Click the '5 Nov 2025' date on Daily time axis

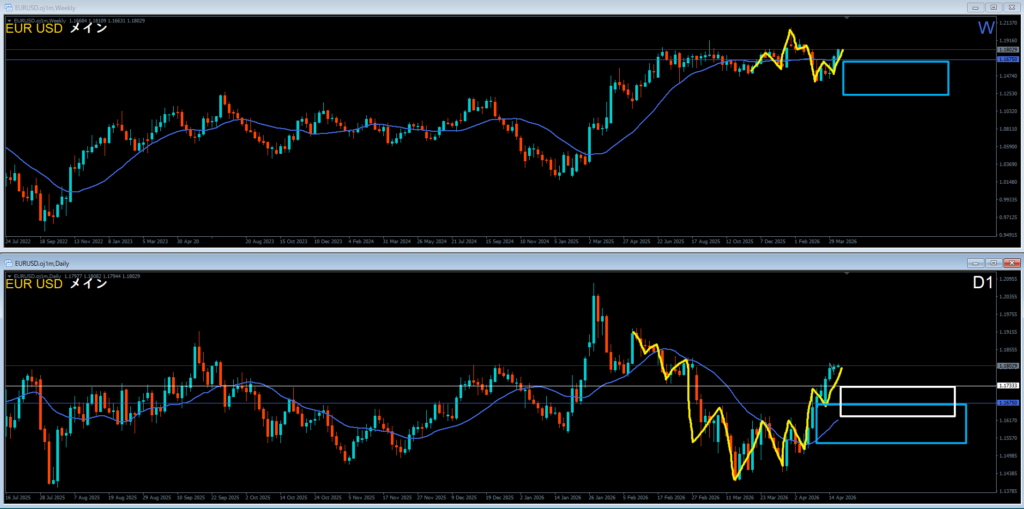361,497
